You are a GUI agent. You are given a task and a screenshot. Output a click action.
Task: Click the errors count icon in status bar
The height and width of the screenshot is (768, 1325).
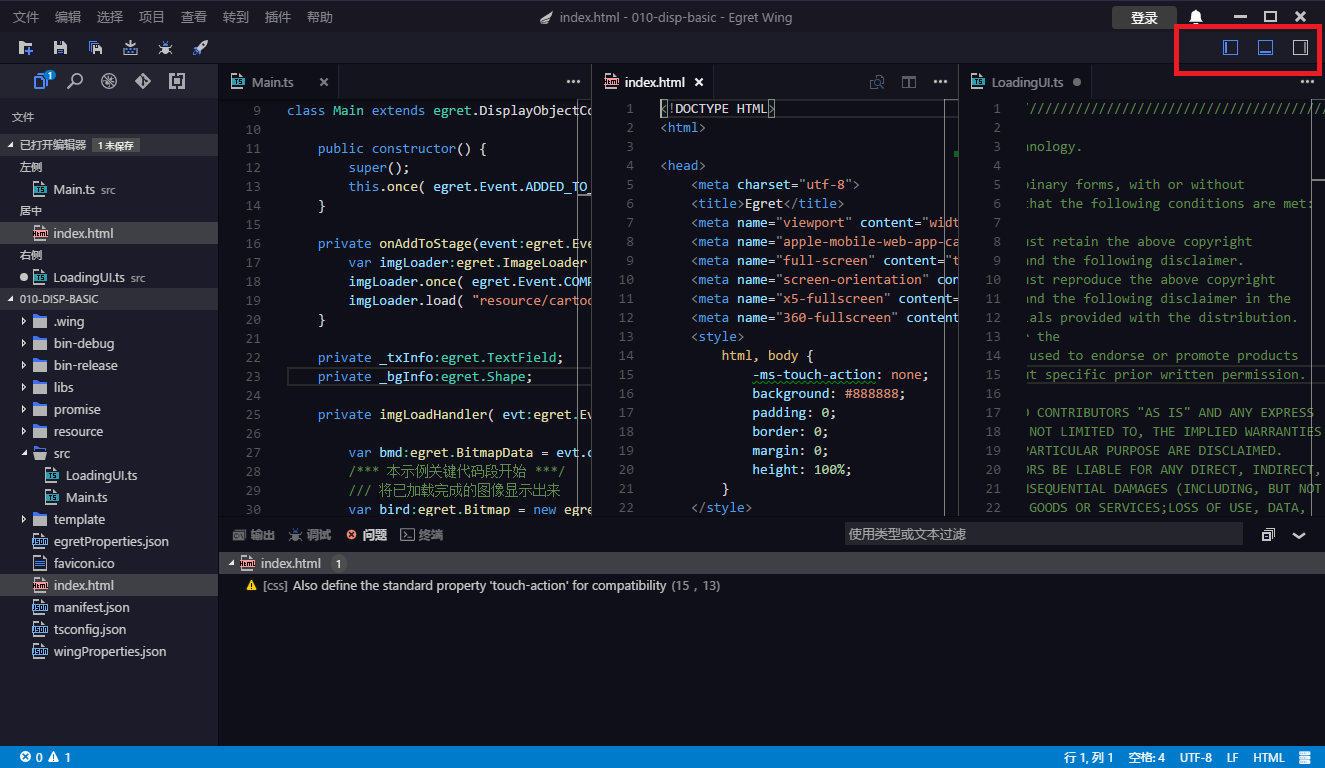(31, 757)
